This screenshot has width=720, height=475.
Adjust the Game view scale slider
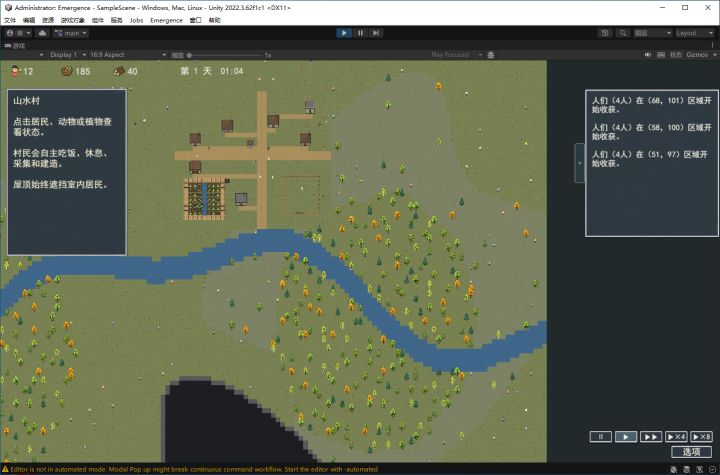coord(224,55)
